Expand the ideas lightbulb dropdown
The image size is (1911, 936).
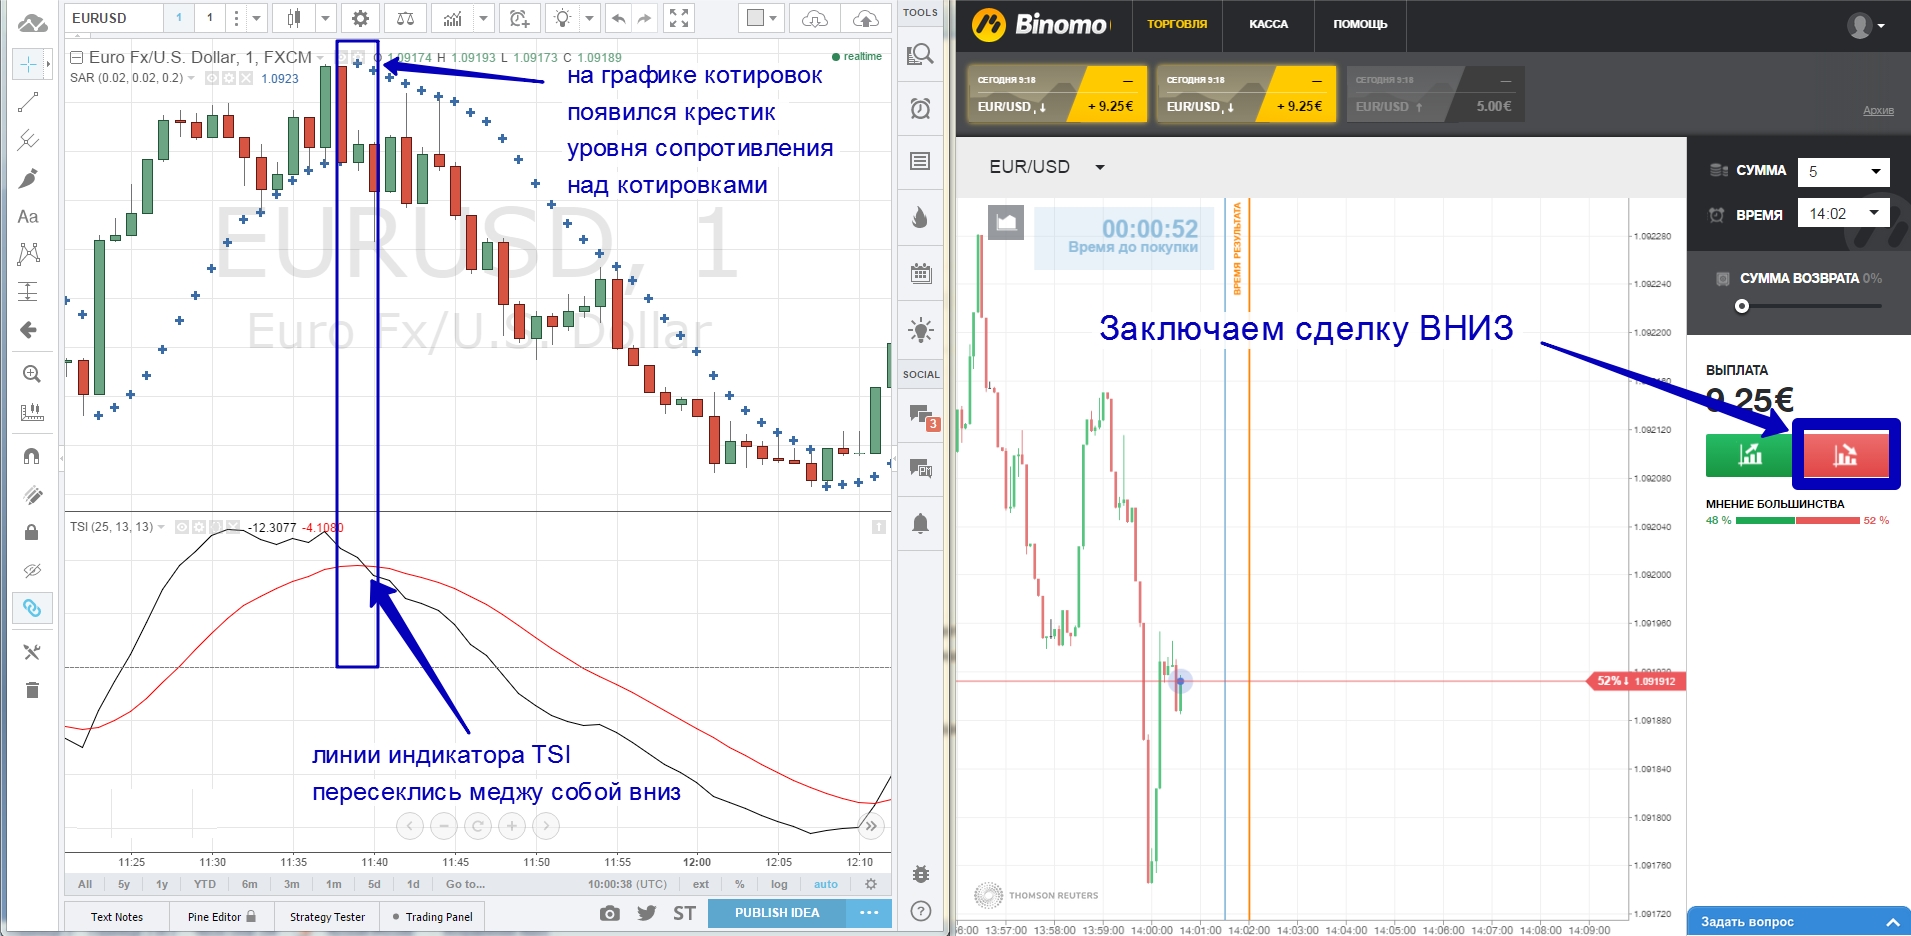(x=589, y=18)
